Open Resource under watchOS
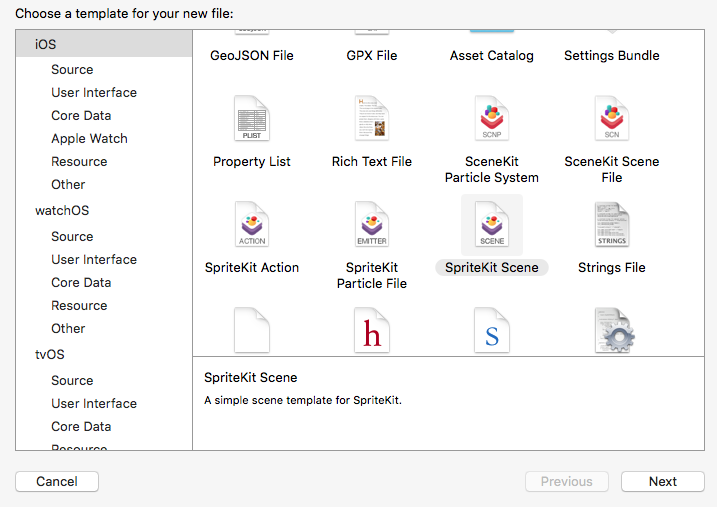The height and width of the screenshot is (507, 717). [x=79, y=305]
